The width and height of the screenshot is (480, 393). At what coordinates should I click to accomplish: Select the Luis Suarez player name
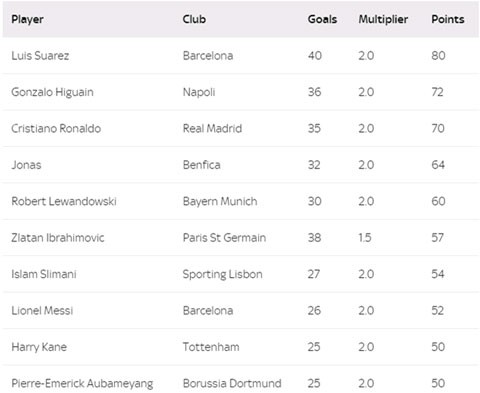coord(40,55)
